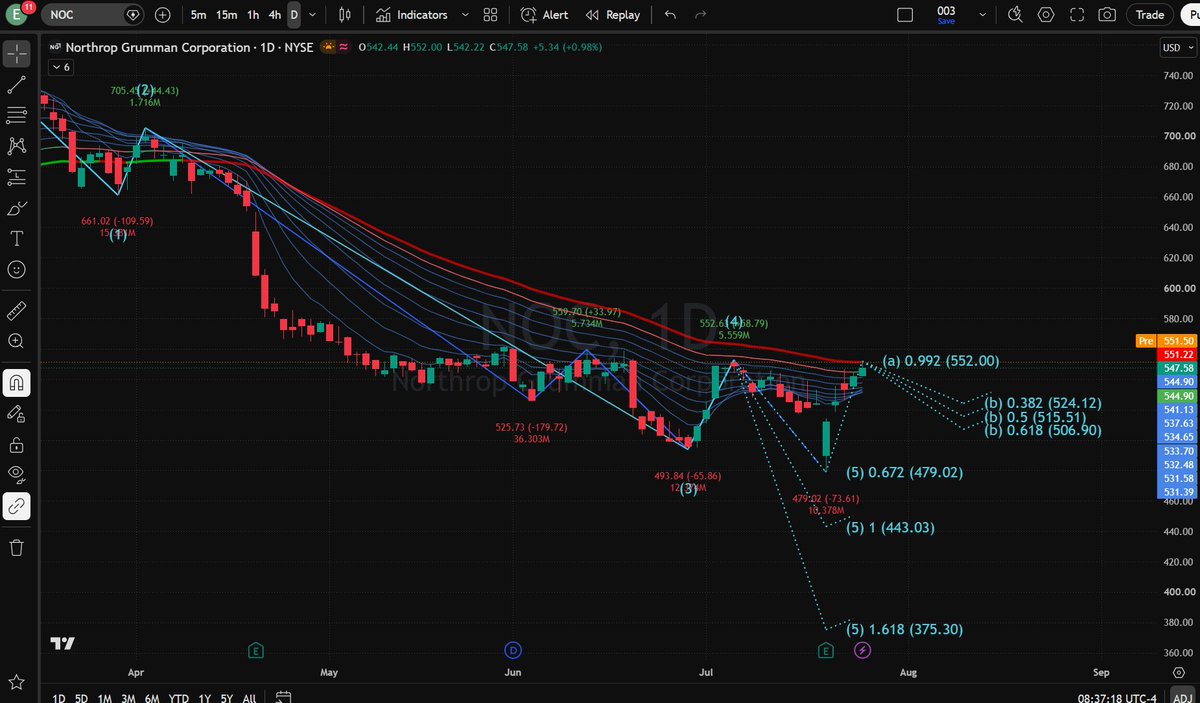1200x703 pixels.
Task: Set range to 5Y
Action: pos(227,697)
